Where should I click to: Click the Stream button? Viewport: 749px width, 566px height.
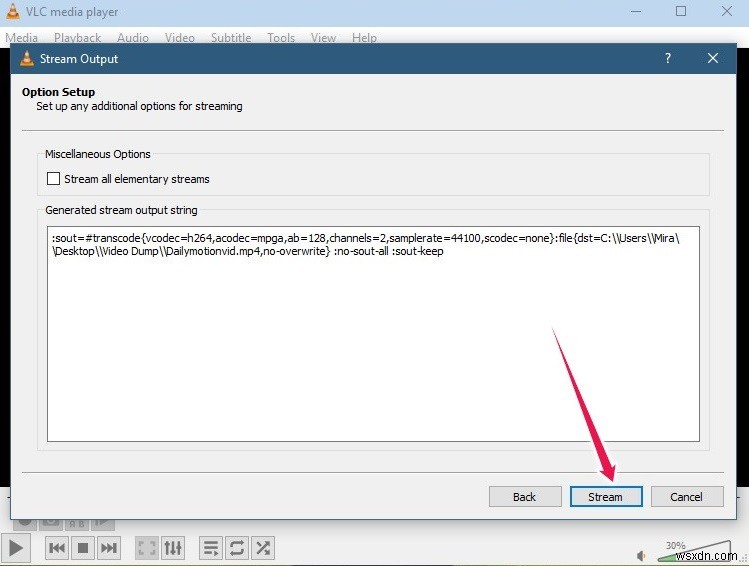click(x=606, y=497)
